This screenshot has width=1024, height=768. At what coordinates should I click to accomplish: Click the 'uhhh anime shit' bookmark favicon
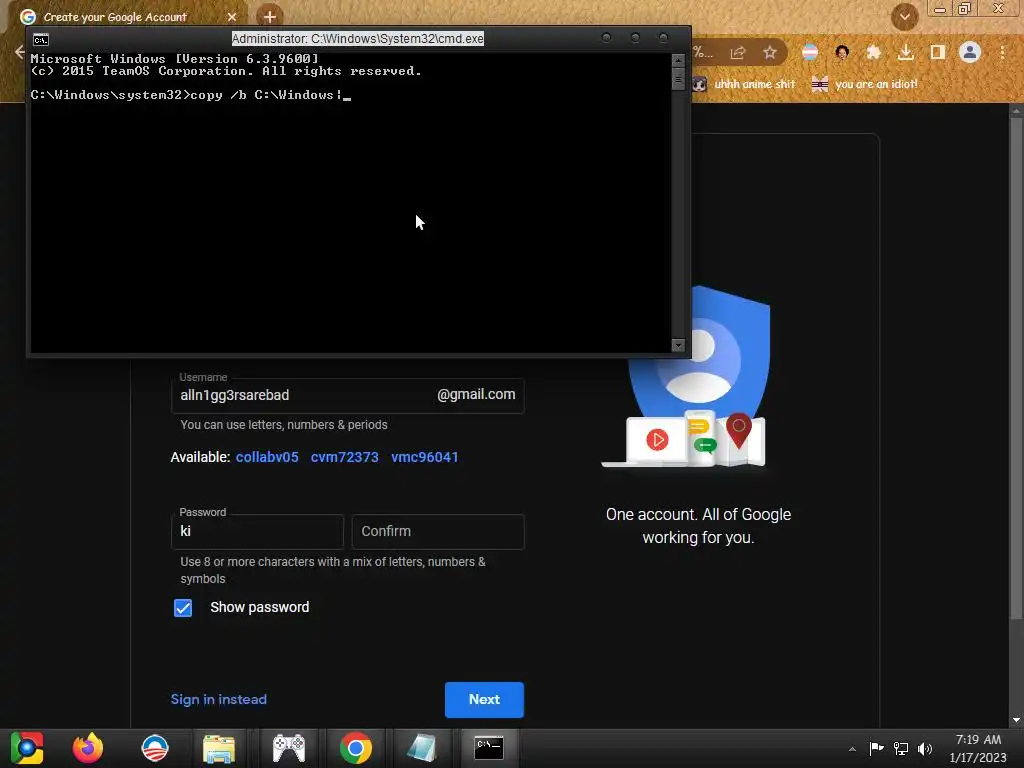point(700,84)
